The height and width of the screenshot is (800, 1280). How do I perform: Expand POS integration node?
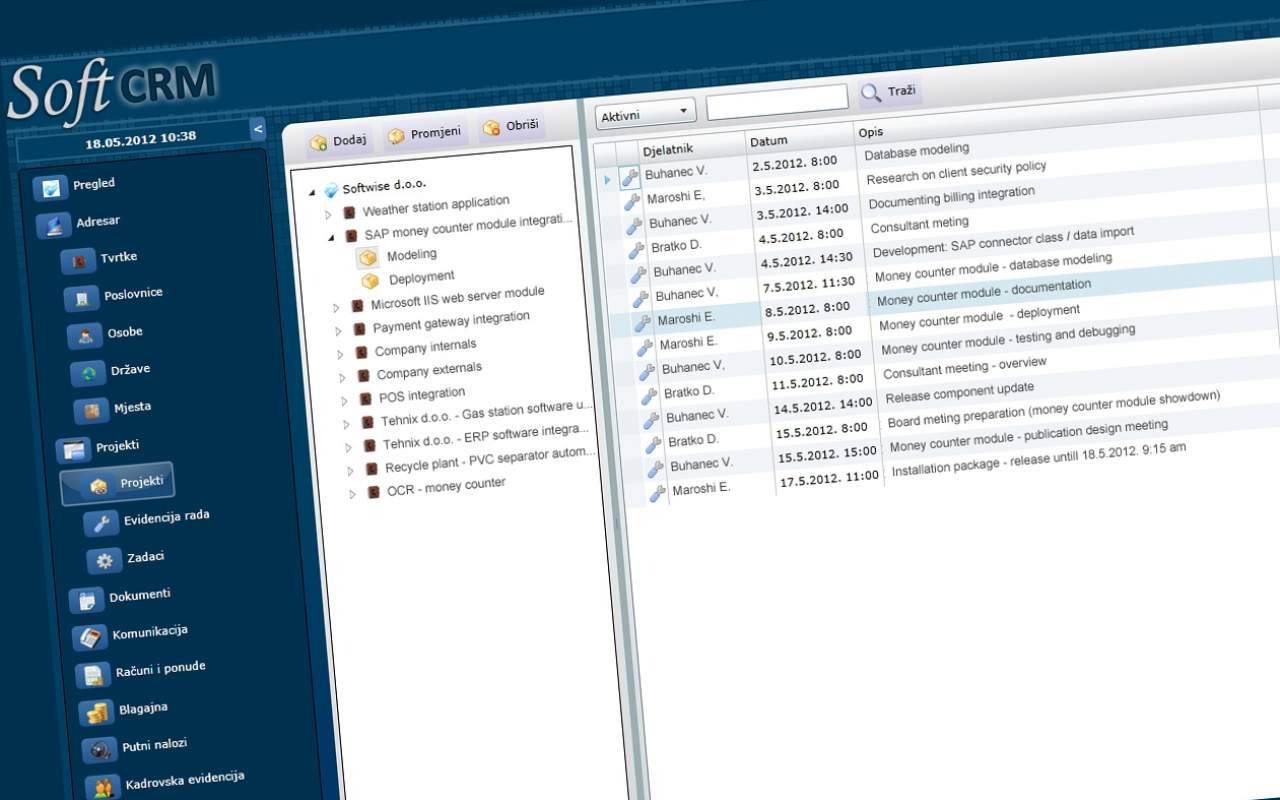tap(345, 402)
